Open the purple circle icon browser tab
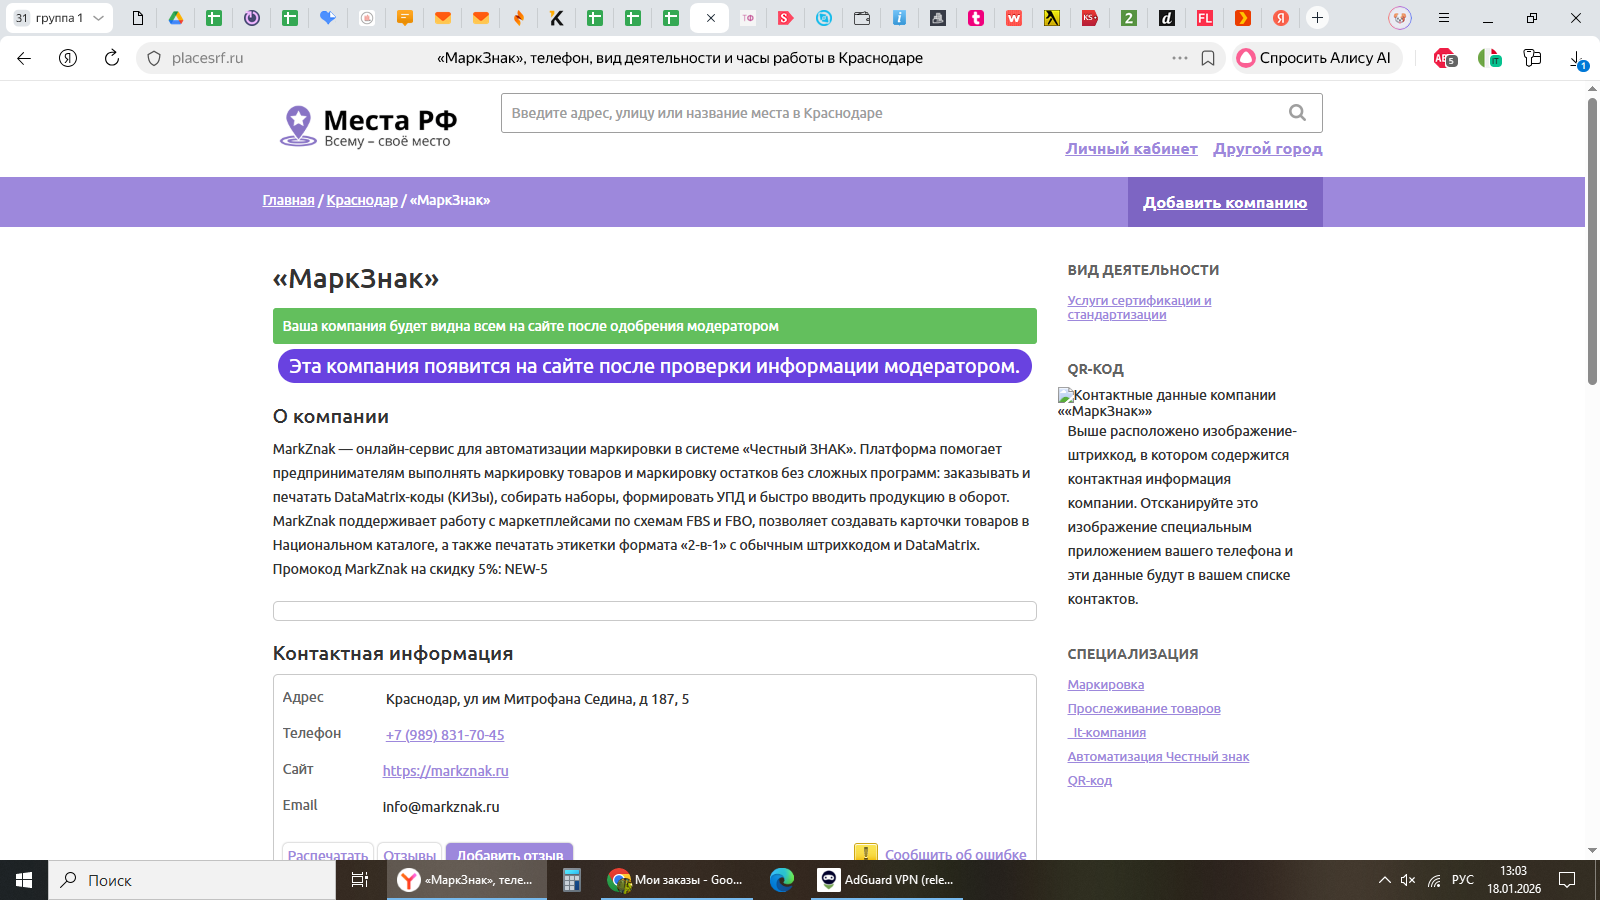The height and width of the screenshot is (900, 1600). click(252, 18)
